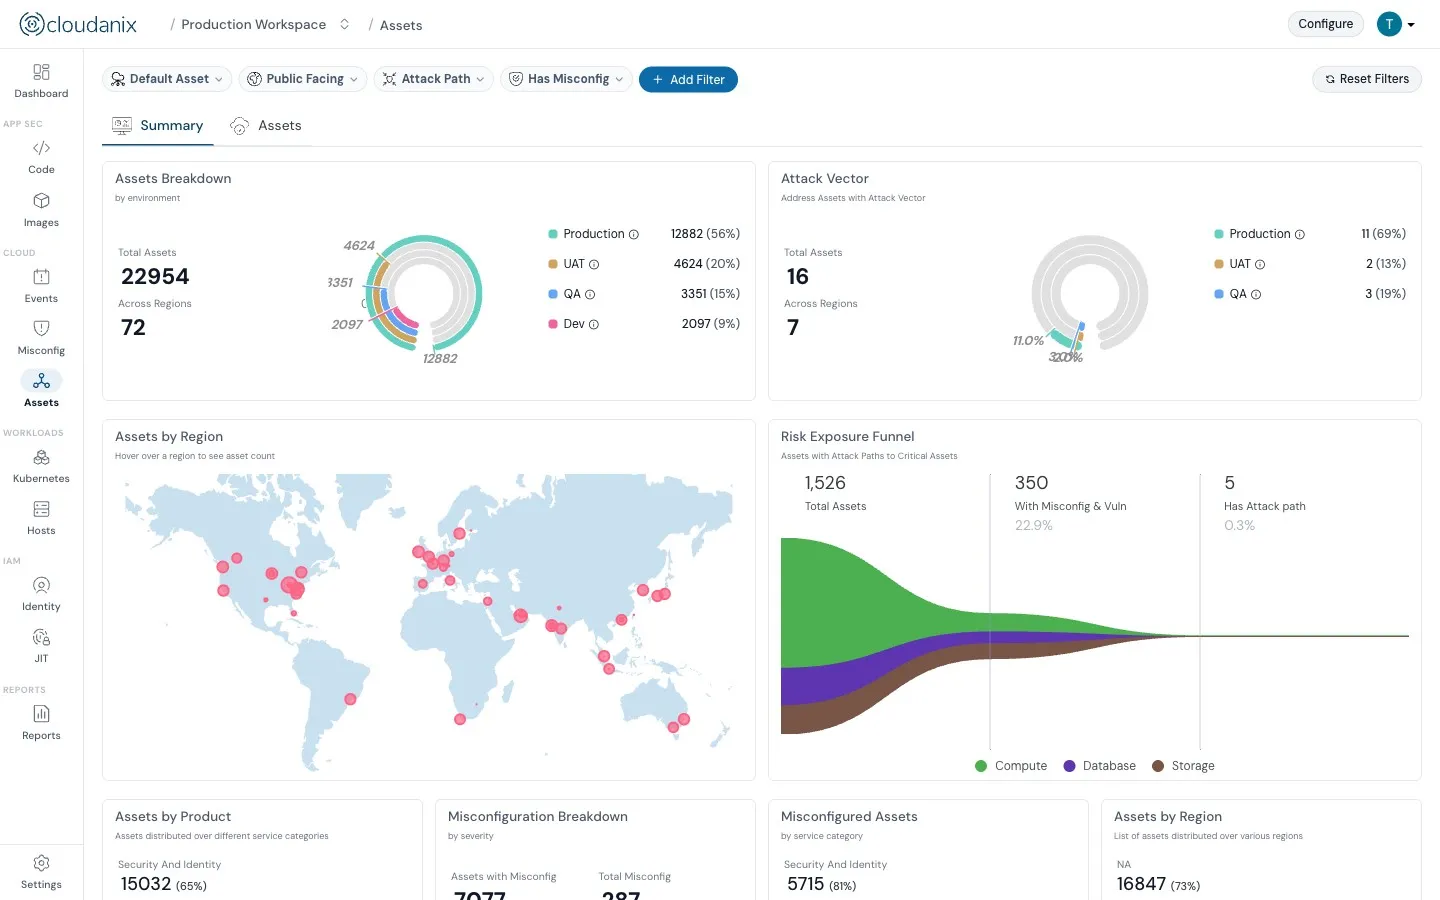Click info icon next to UAT in Assets Breakdown
Image resolution: width=1440 pixels, height=900 pixels.
click(594, 264)
